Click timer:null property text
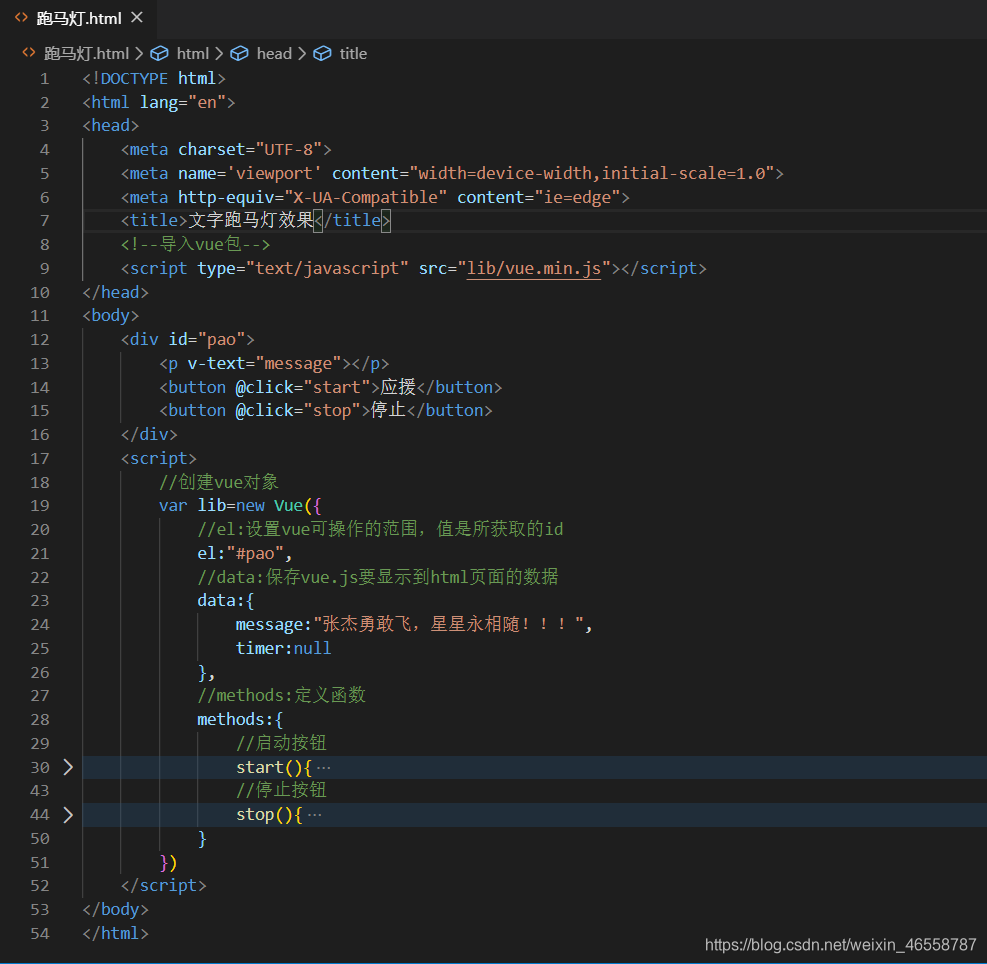 coord(283,649)
